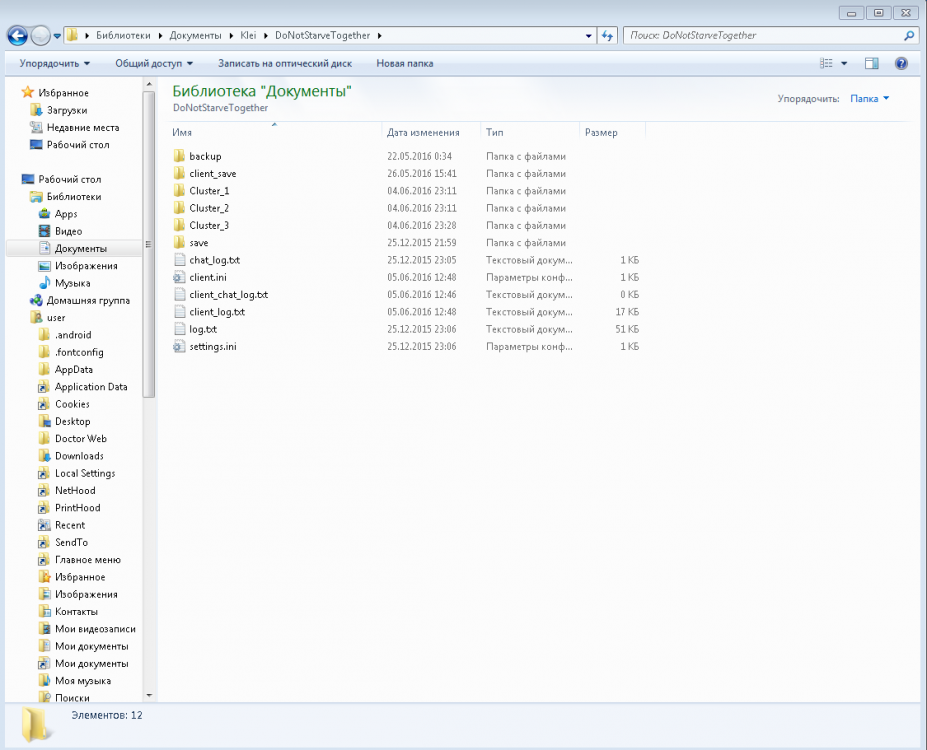927x750 pixels.
Task: Select the backup folder icon
Action: coord(179,156)
